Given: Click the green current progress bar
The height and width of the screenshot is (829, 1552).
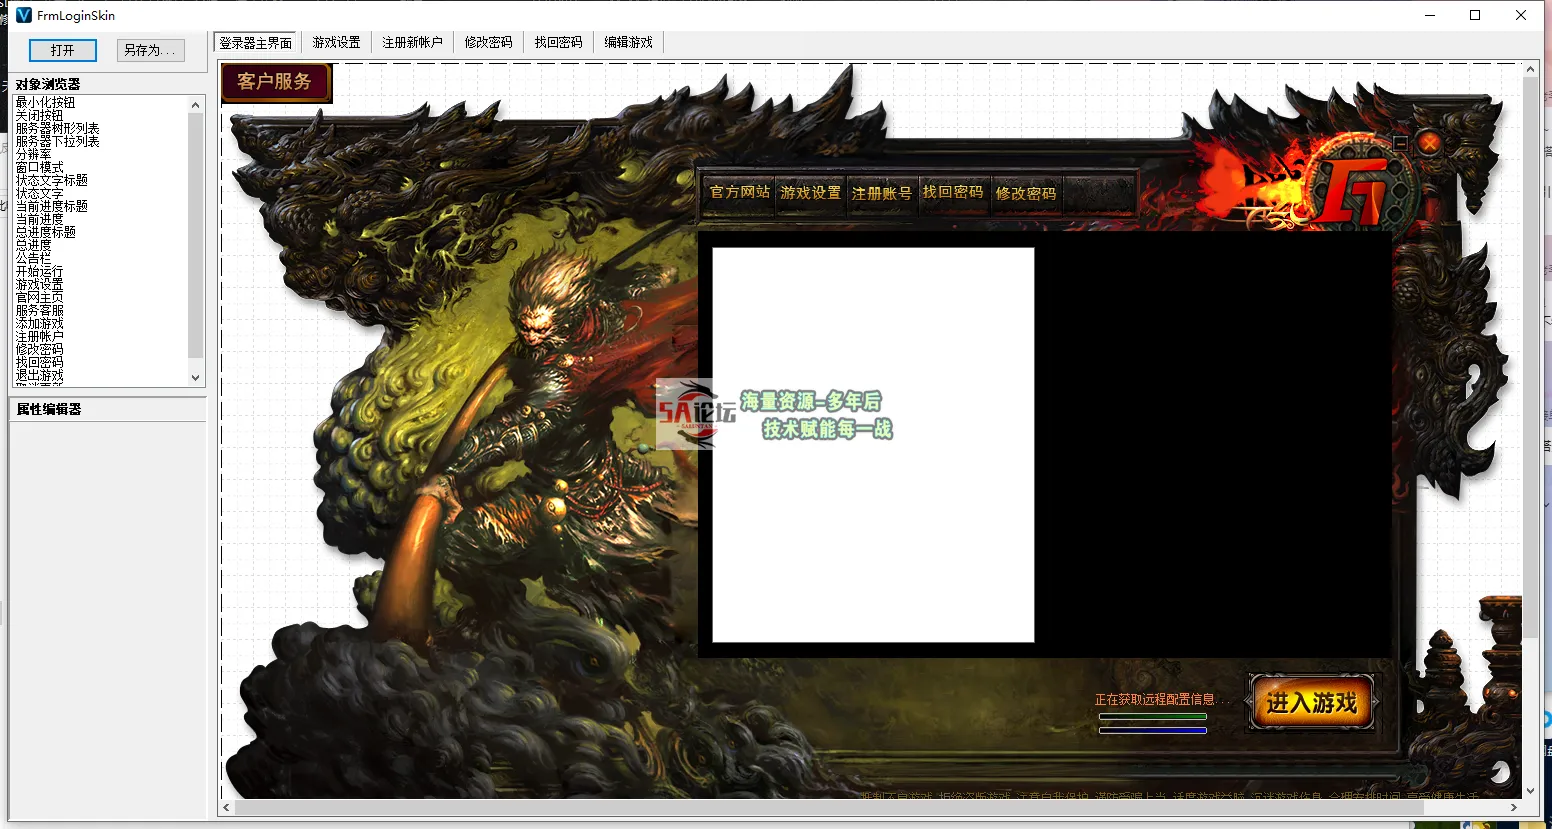Looking at the screenshot, I should [1152, 716].
